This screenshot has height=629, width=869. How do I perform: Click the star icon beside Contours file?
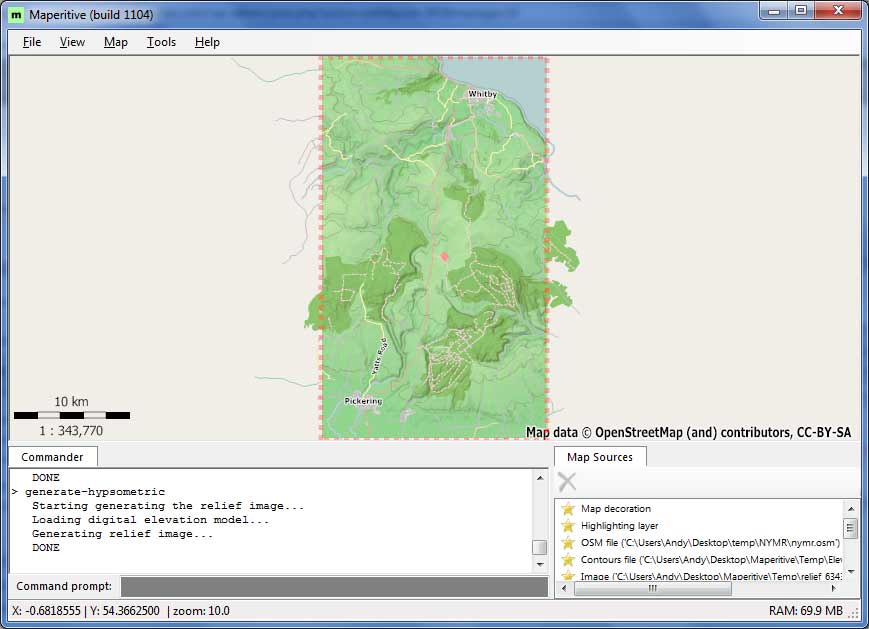(568, 560)
